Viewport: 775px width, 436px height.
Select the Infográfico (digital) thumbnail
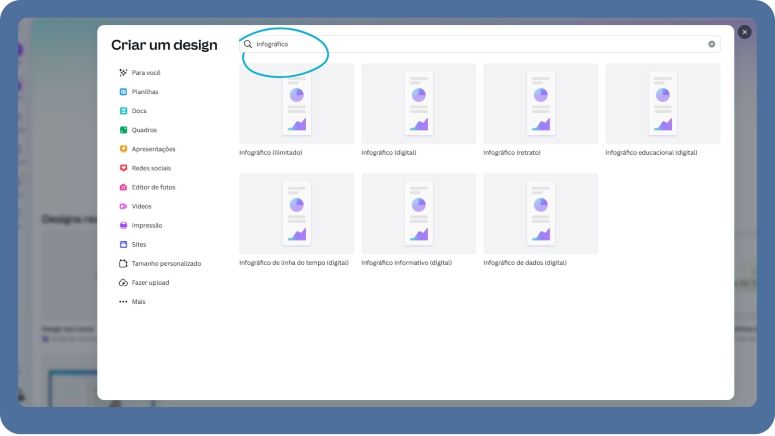tap(419, 104)
